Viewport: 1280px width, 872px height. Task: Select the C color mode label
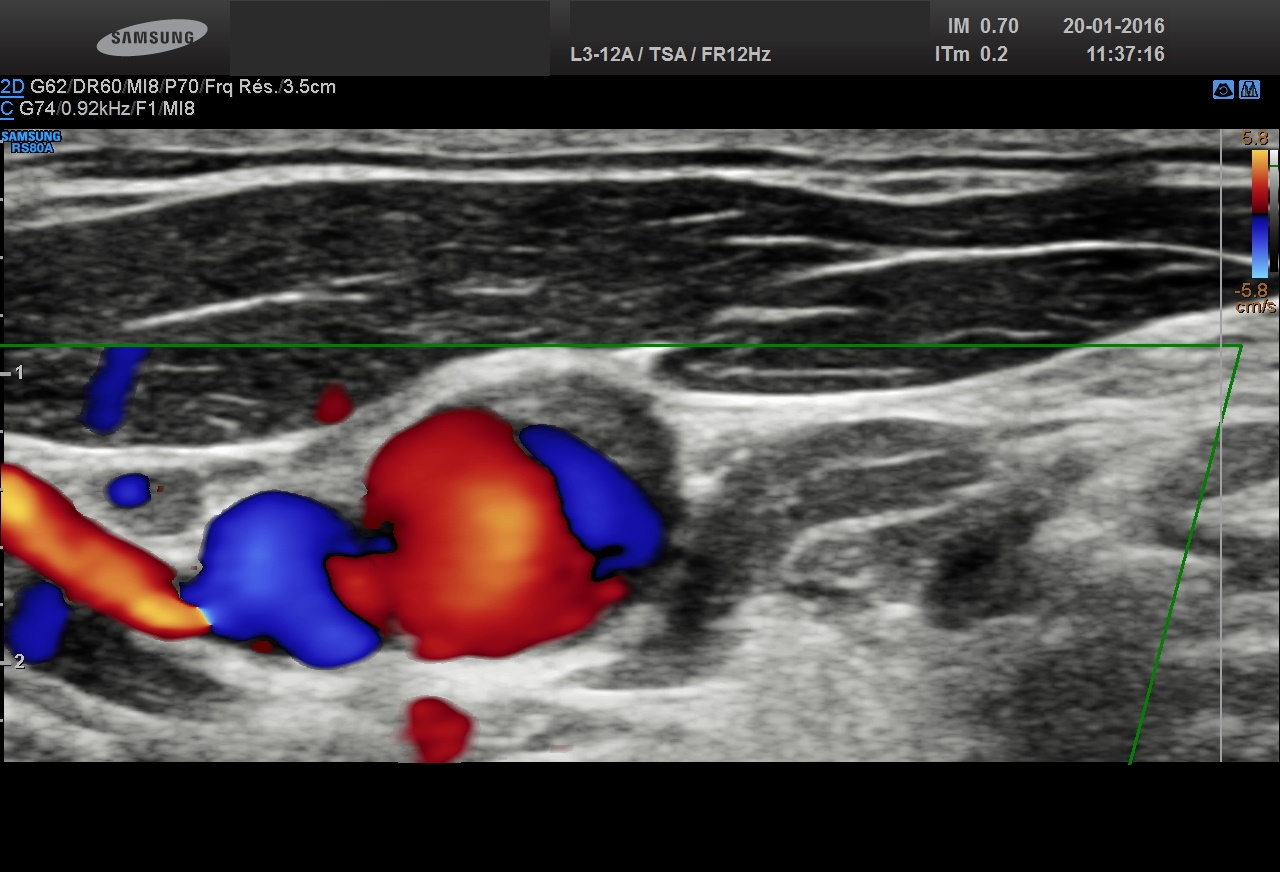pyautogui.click(x=7, y=109)
